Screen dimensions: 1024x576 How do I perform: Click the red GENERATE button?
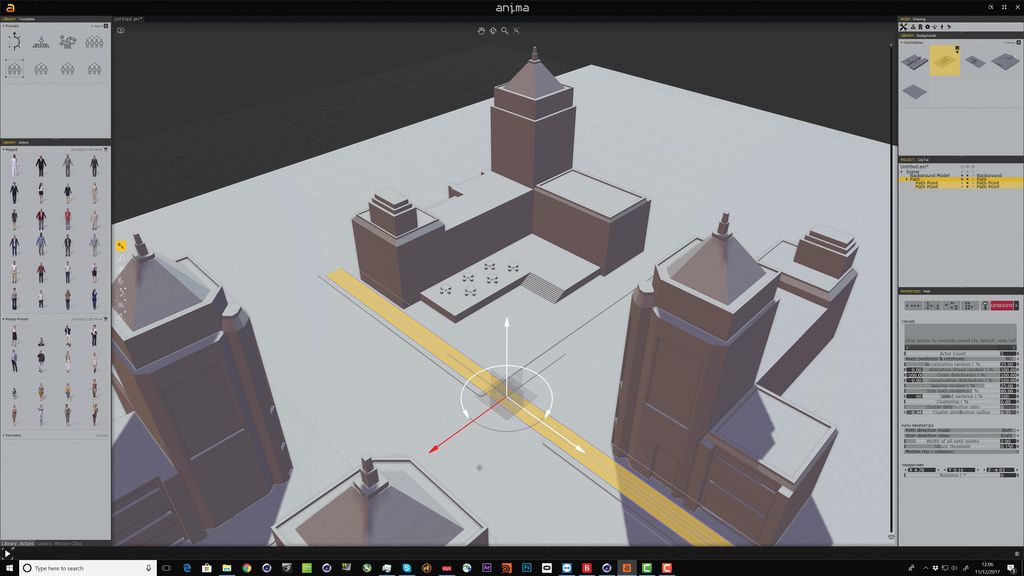click(1000, 304)
